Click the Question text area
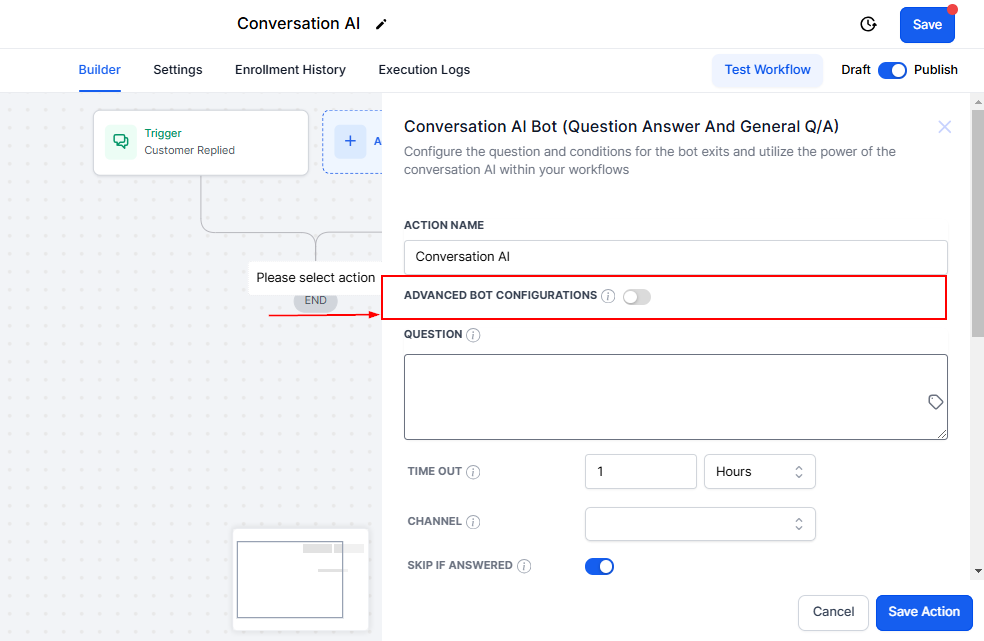This screenshot has height=641, width=984. tap(675, 397)
